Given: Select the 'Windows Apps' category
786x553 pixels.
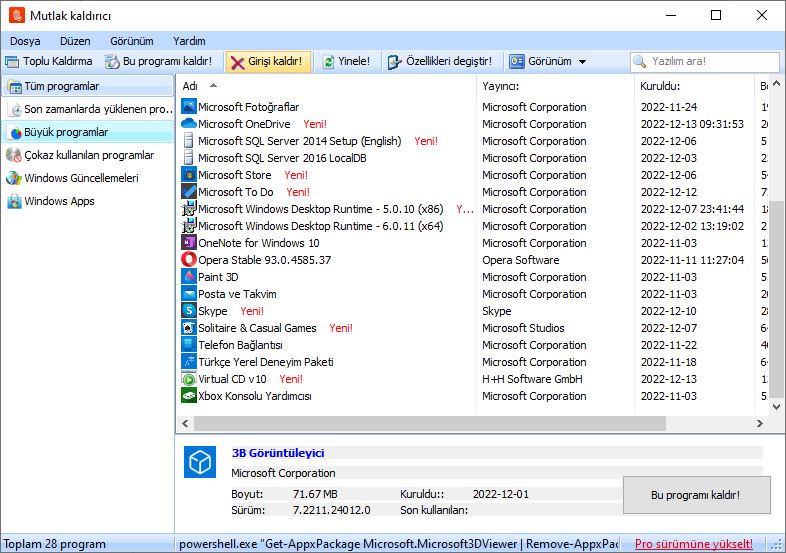Looking at the screenshot, I should 88,201.
